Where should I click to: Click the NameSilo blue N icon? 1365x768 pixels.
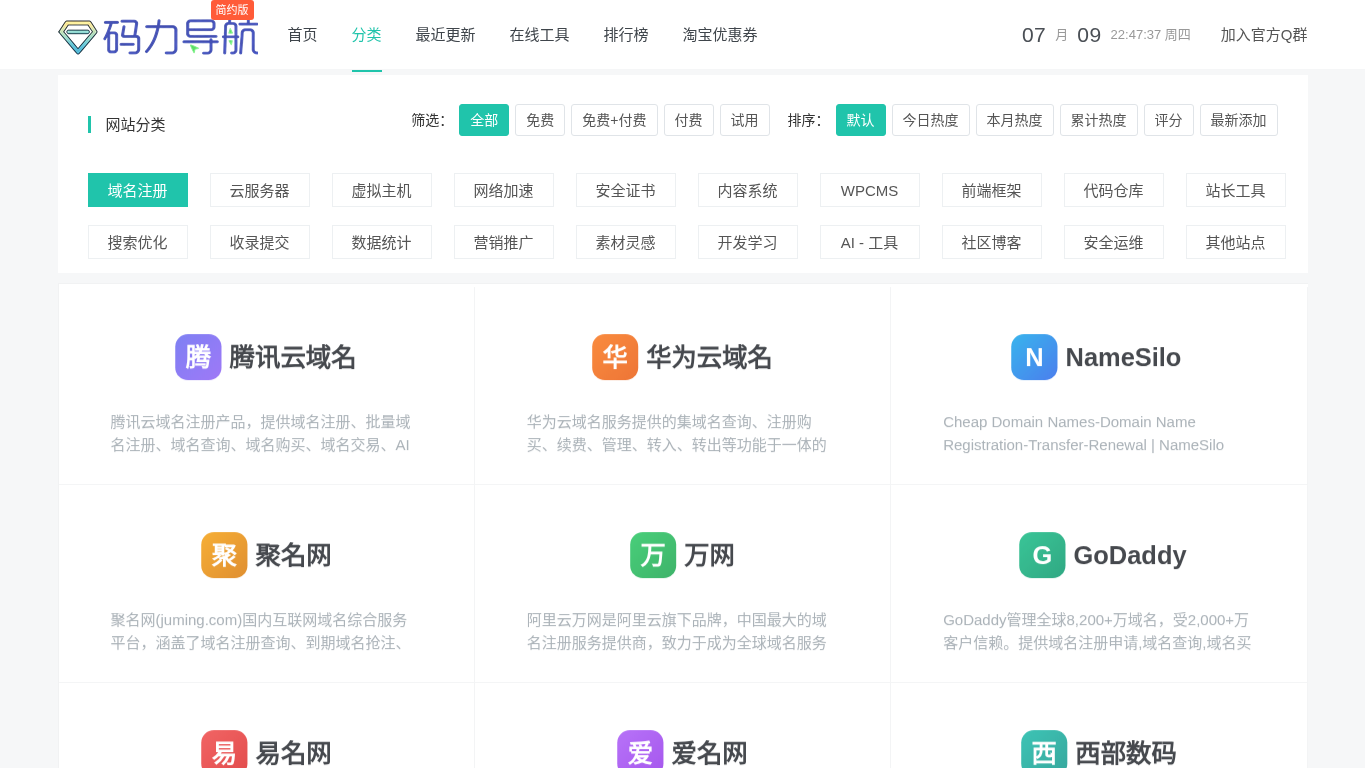(1034, 357)
